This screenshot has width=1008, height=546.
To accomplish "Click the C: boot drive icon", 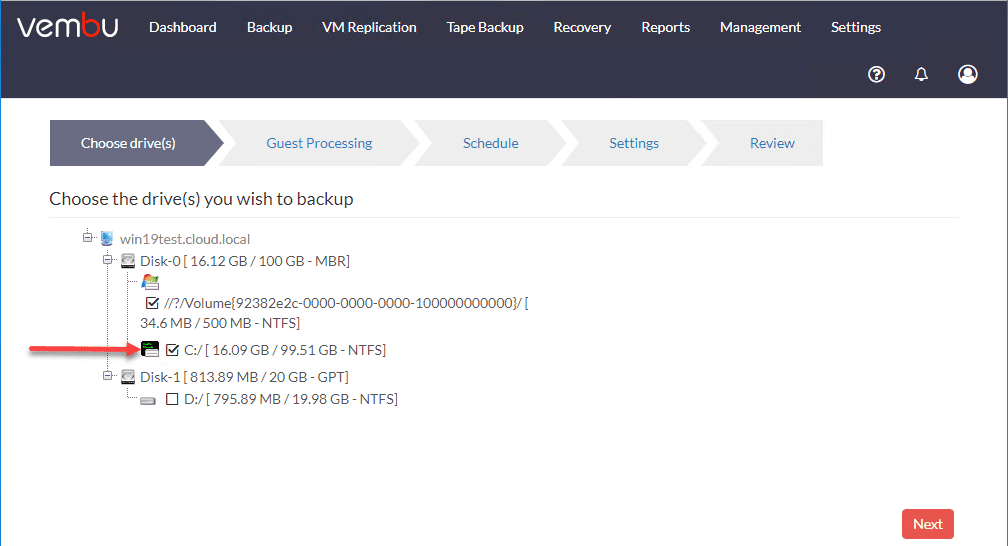I will point(150,349).
